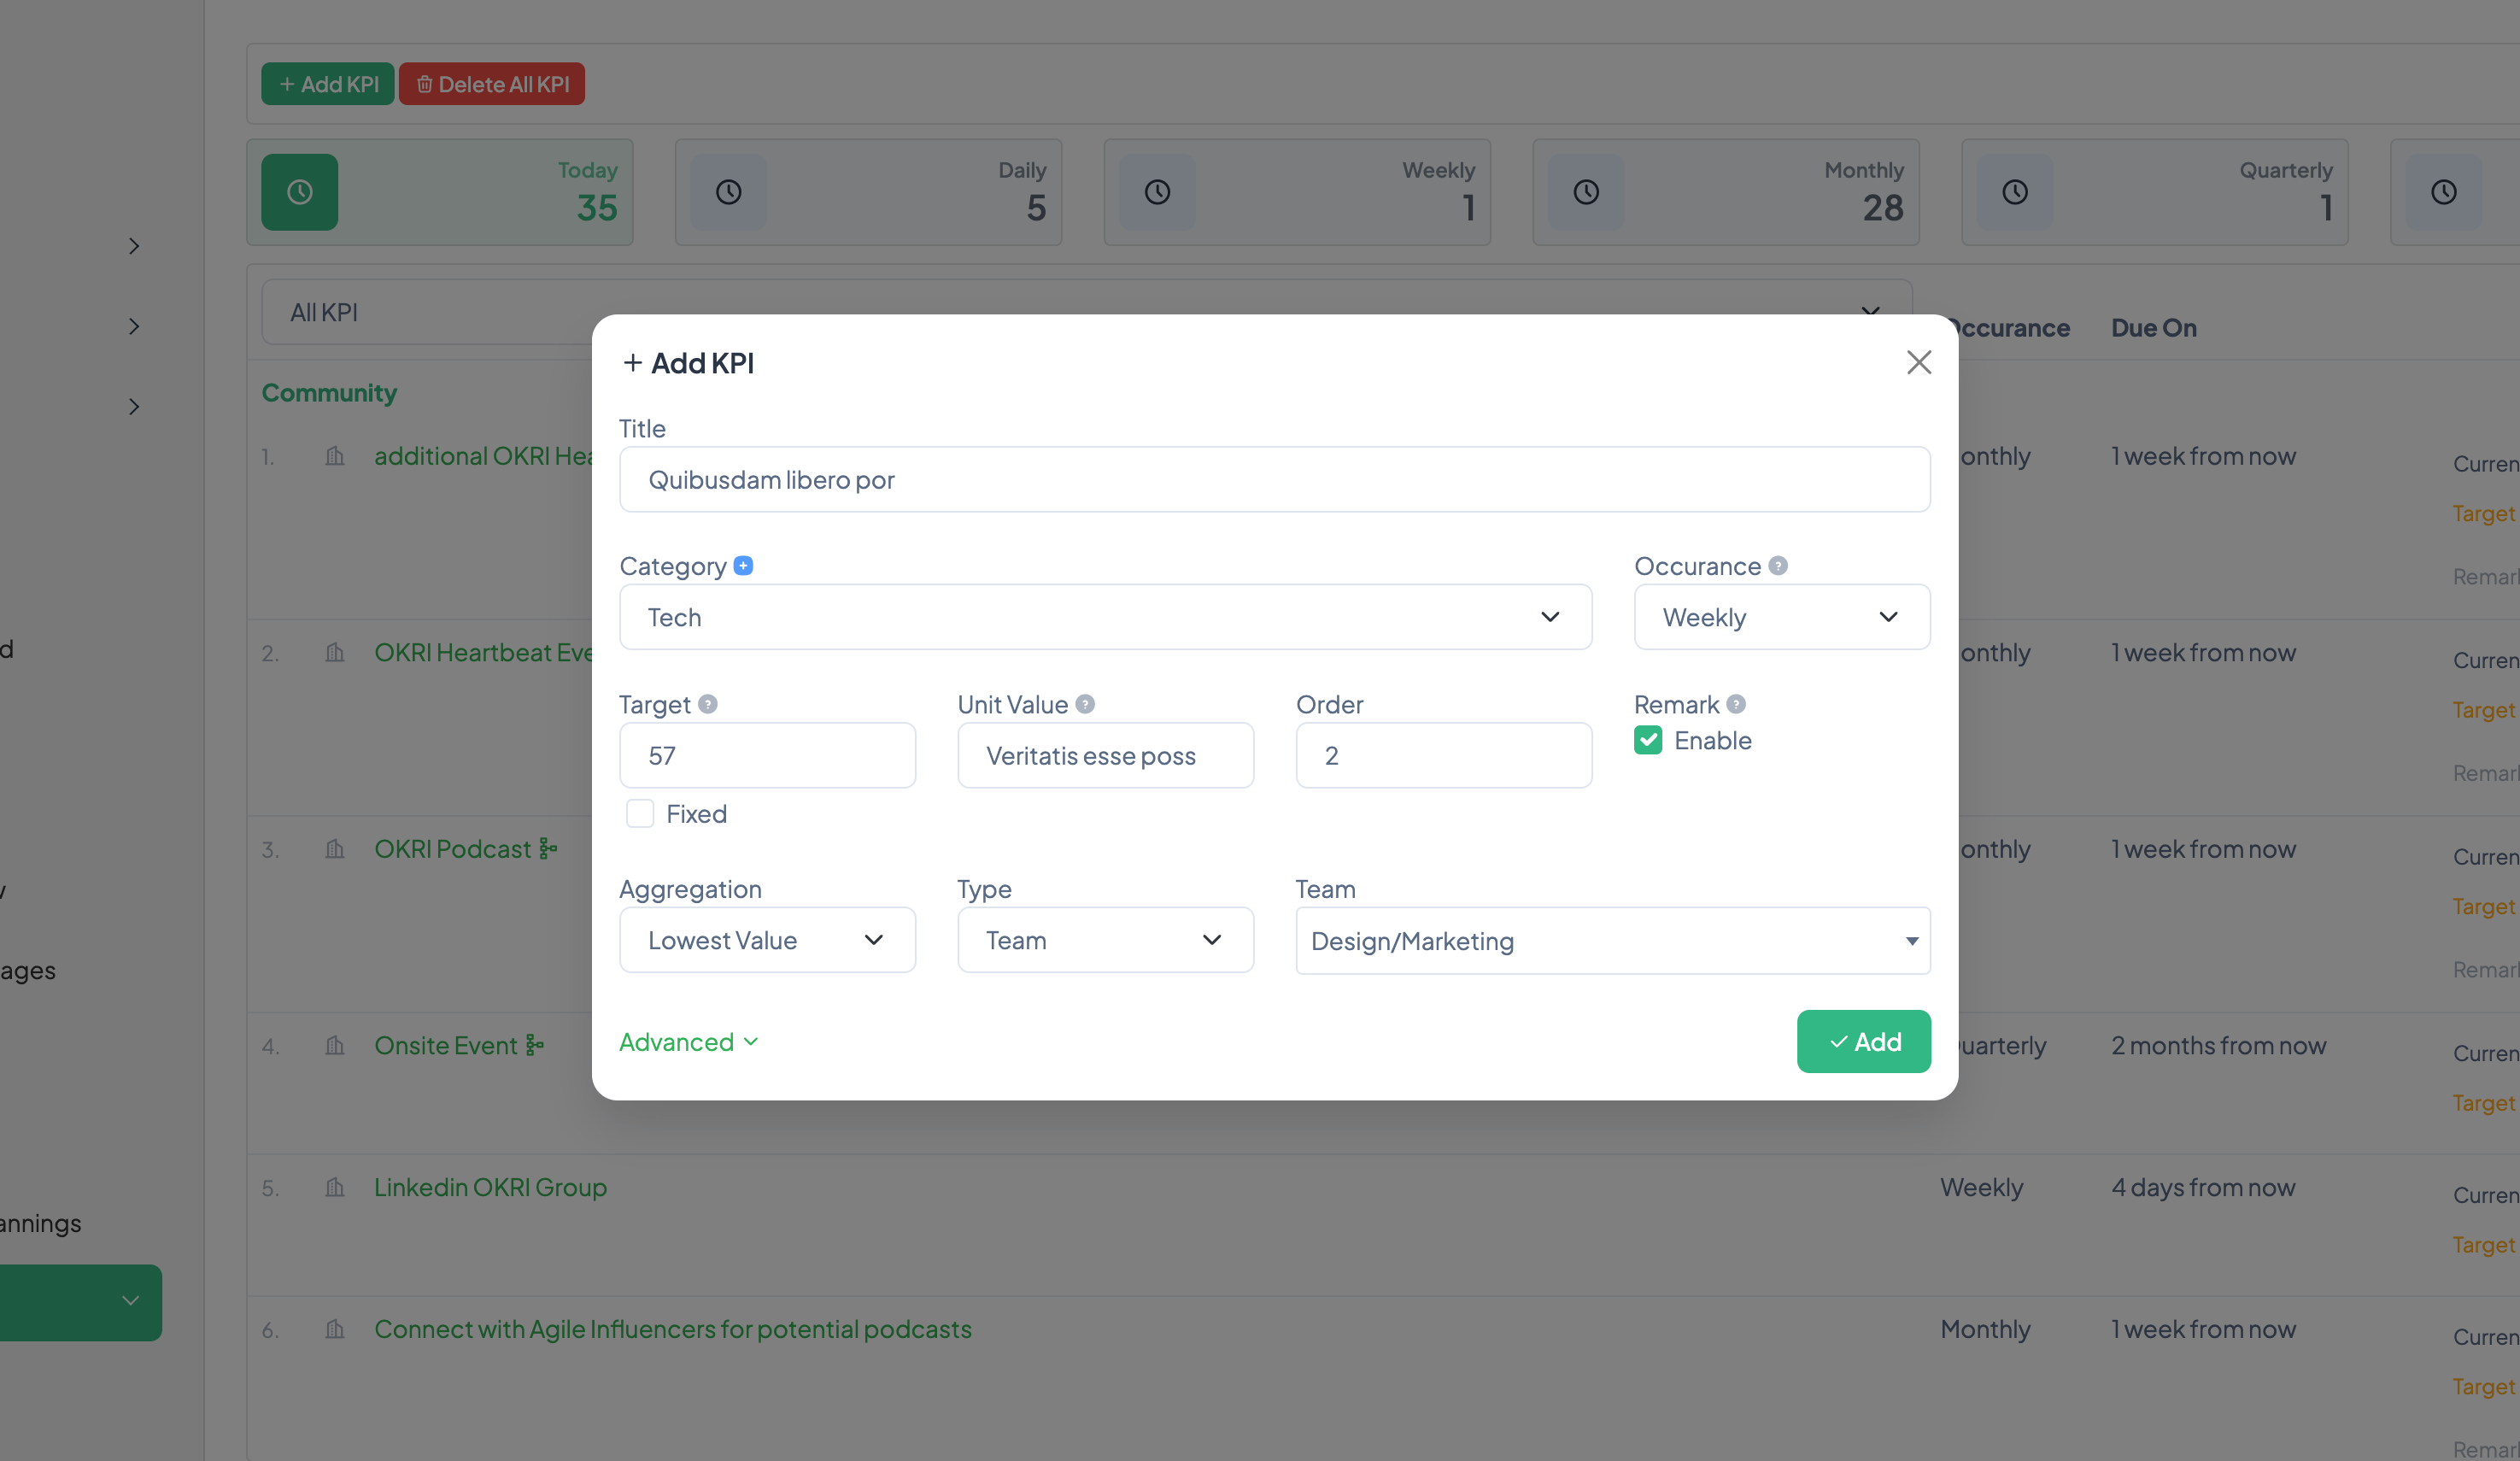Open the Occurance dropdown showing Weekly

pos(1781,617)
